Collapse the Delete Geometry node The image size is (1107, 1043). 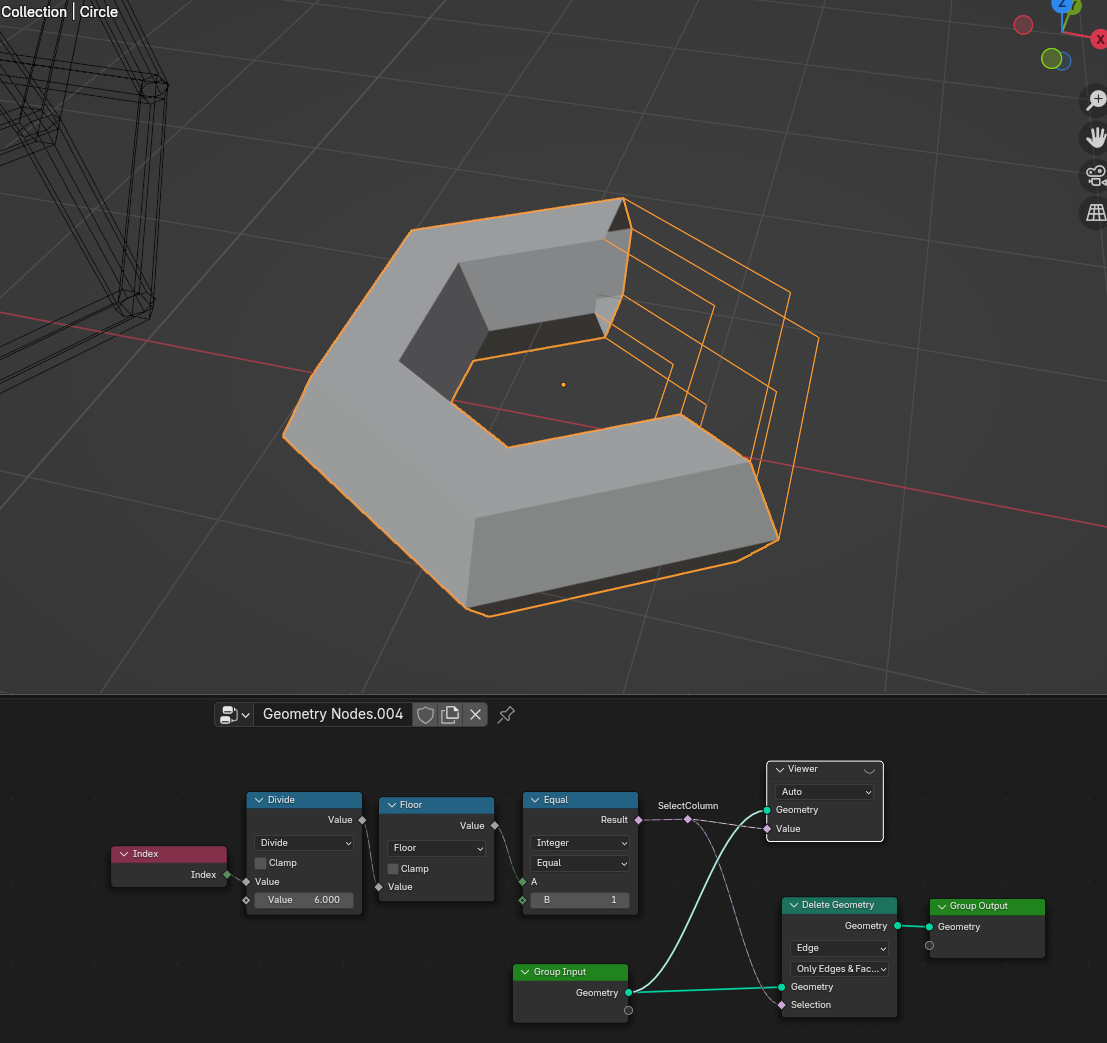coord(794,905)
